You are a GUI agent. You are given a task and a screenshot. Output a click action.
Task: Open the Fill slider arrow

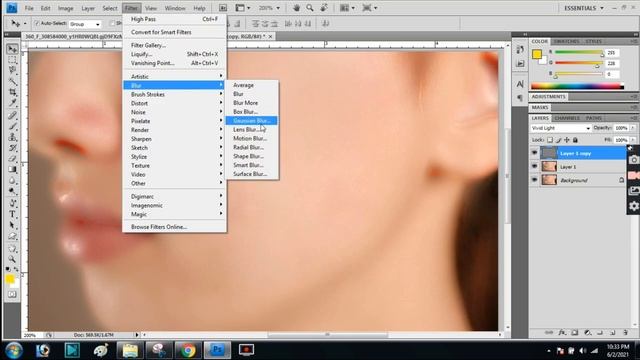pos(633,140)
